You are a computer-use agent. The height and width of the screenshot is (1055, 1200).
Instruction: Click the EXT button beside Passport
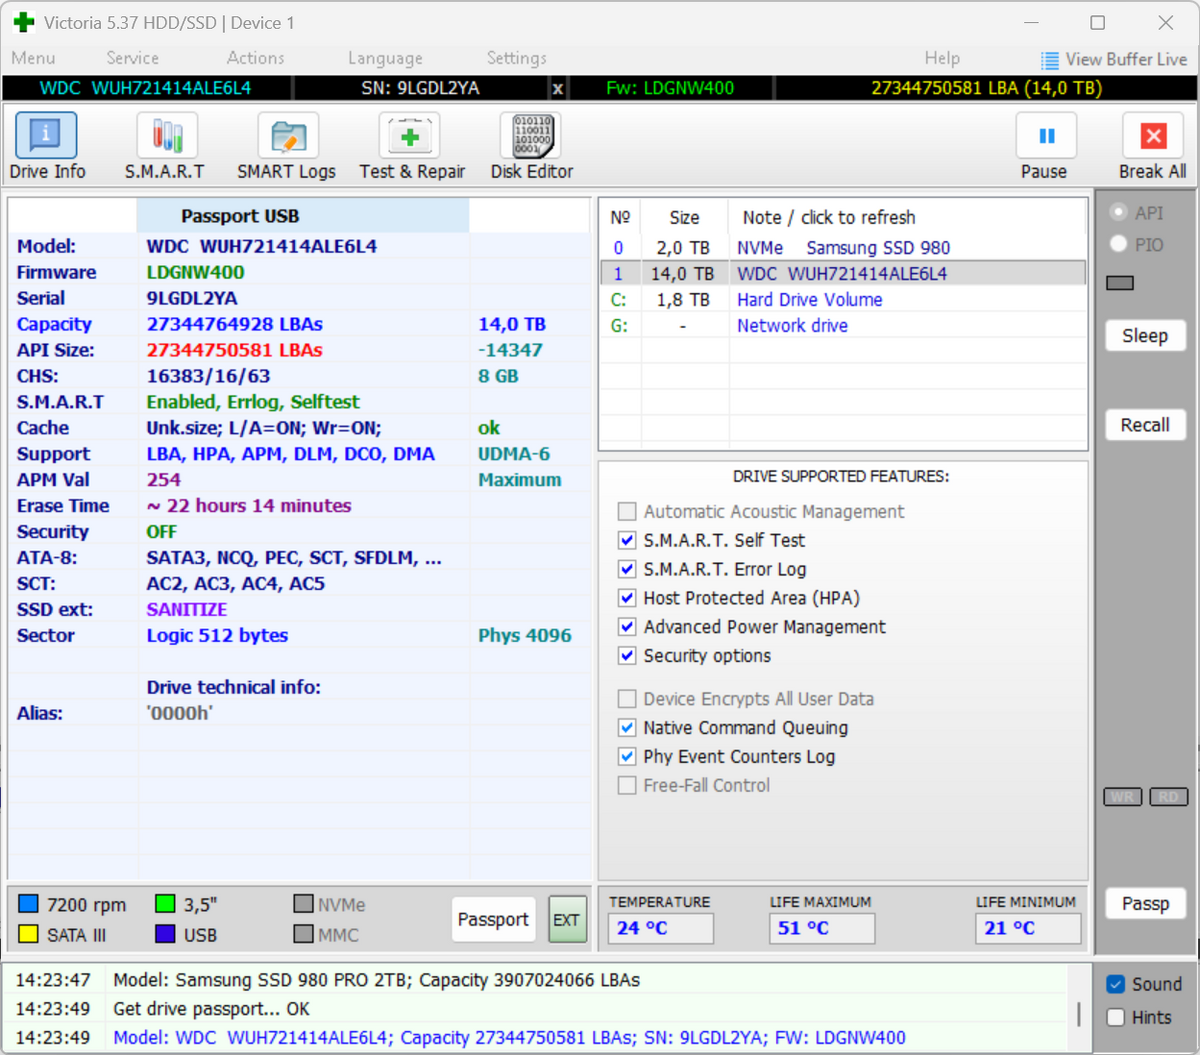[x=567, y=920]
